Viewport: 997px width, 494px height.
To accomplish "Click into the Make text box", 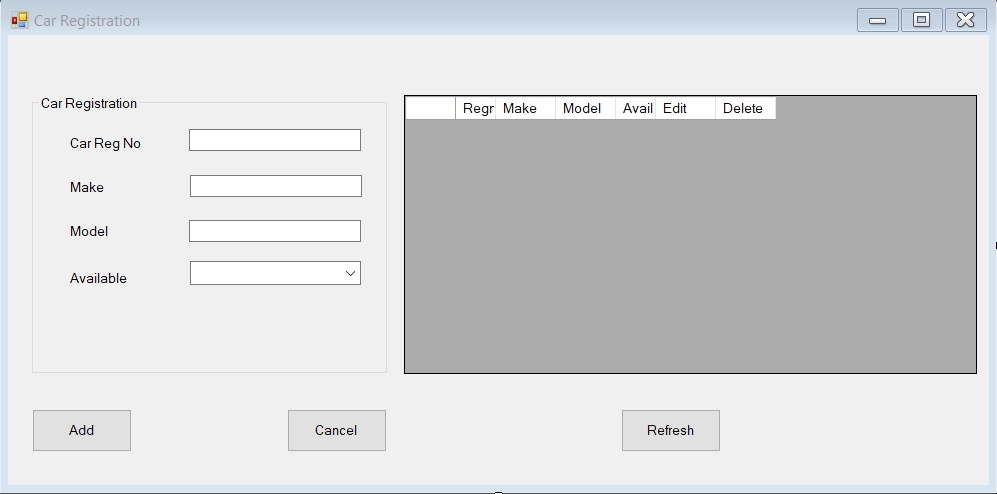I will point(275,186).
